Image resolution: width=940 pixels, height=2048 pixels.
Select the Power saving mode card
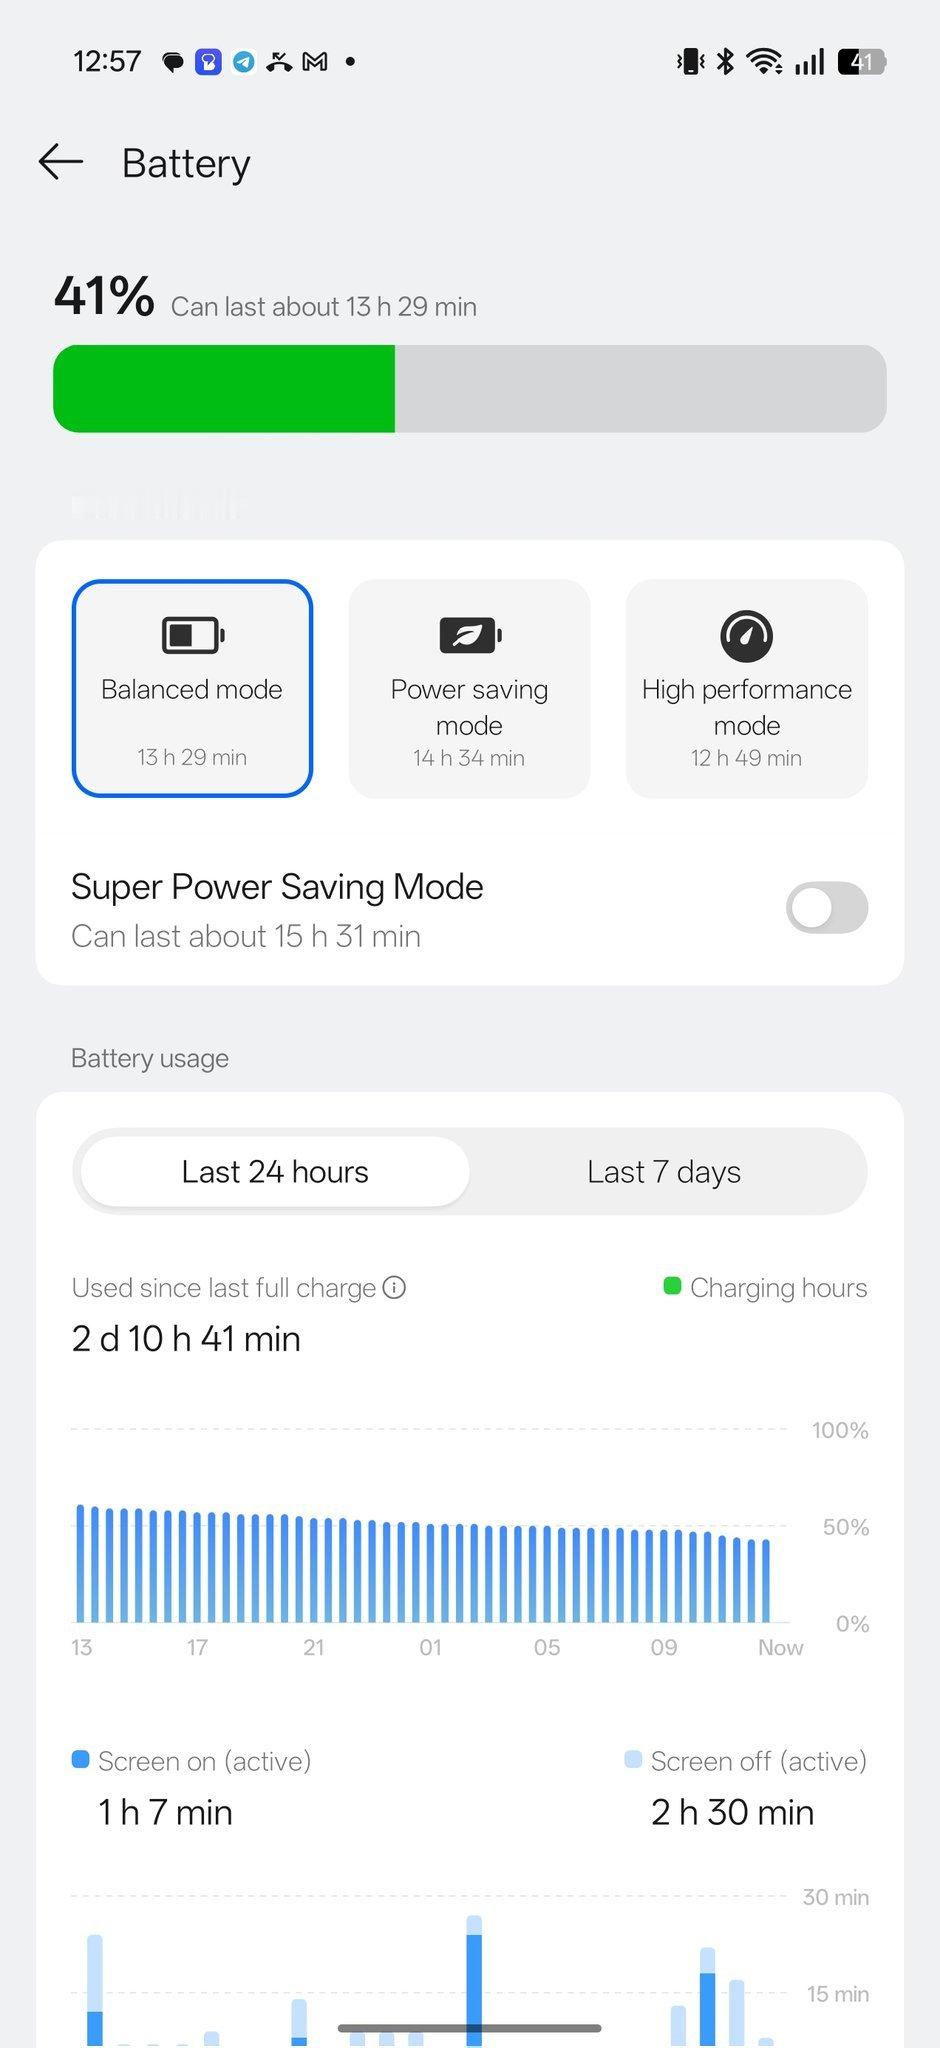(469, 688)
